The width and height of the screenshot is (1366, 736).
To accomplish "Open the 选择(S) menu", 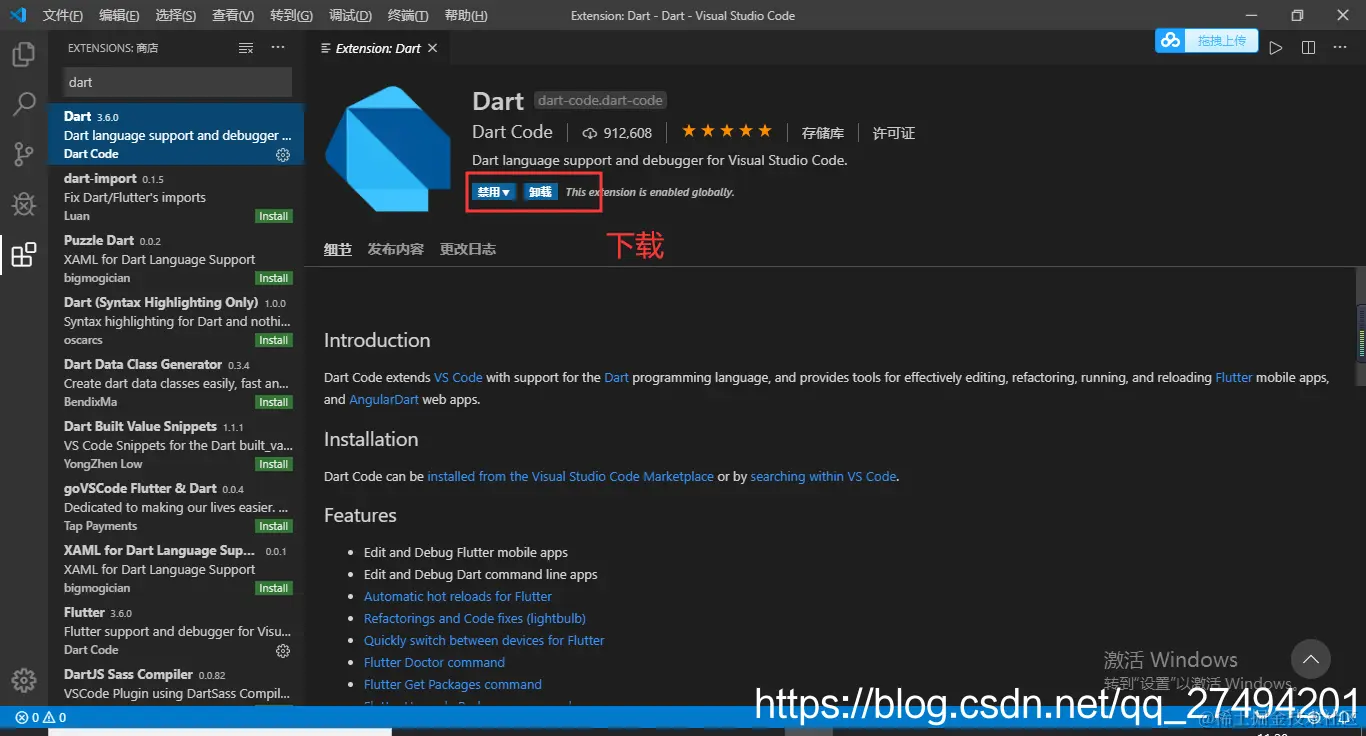I will (x=176, y=15).
